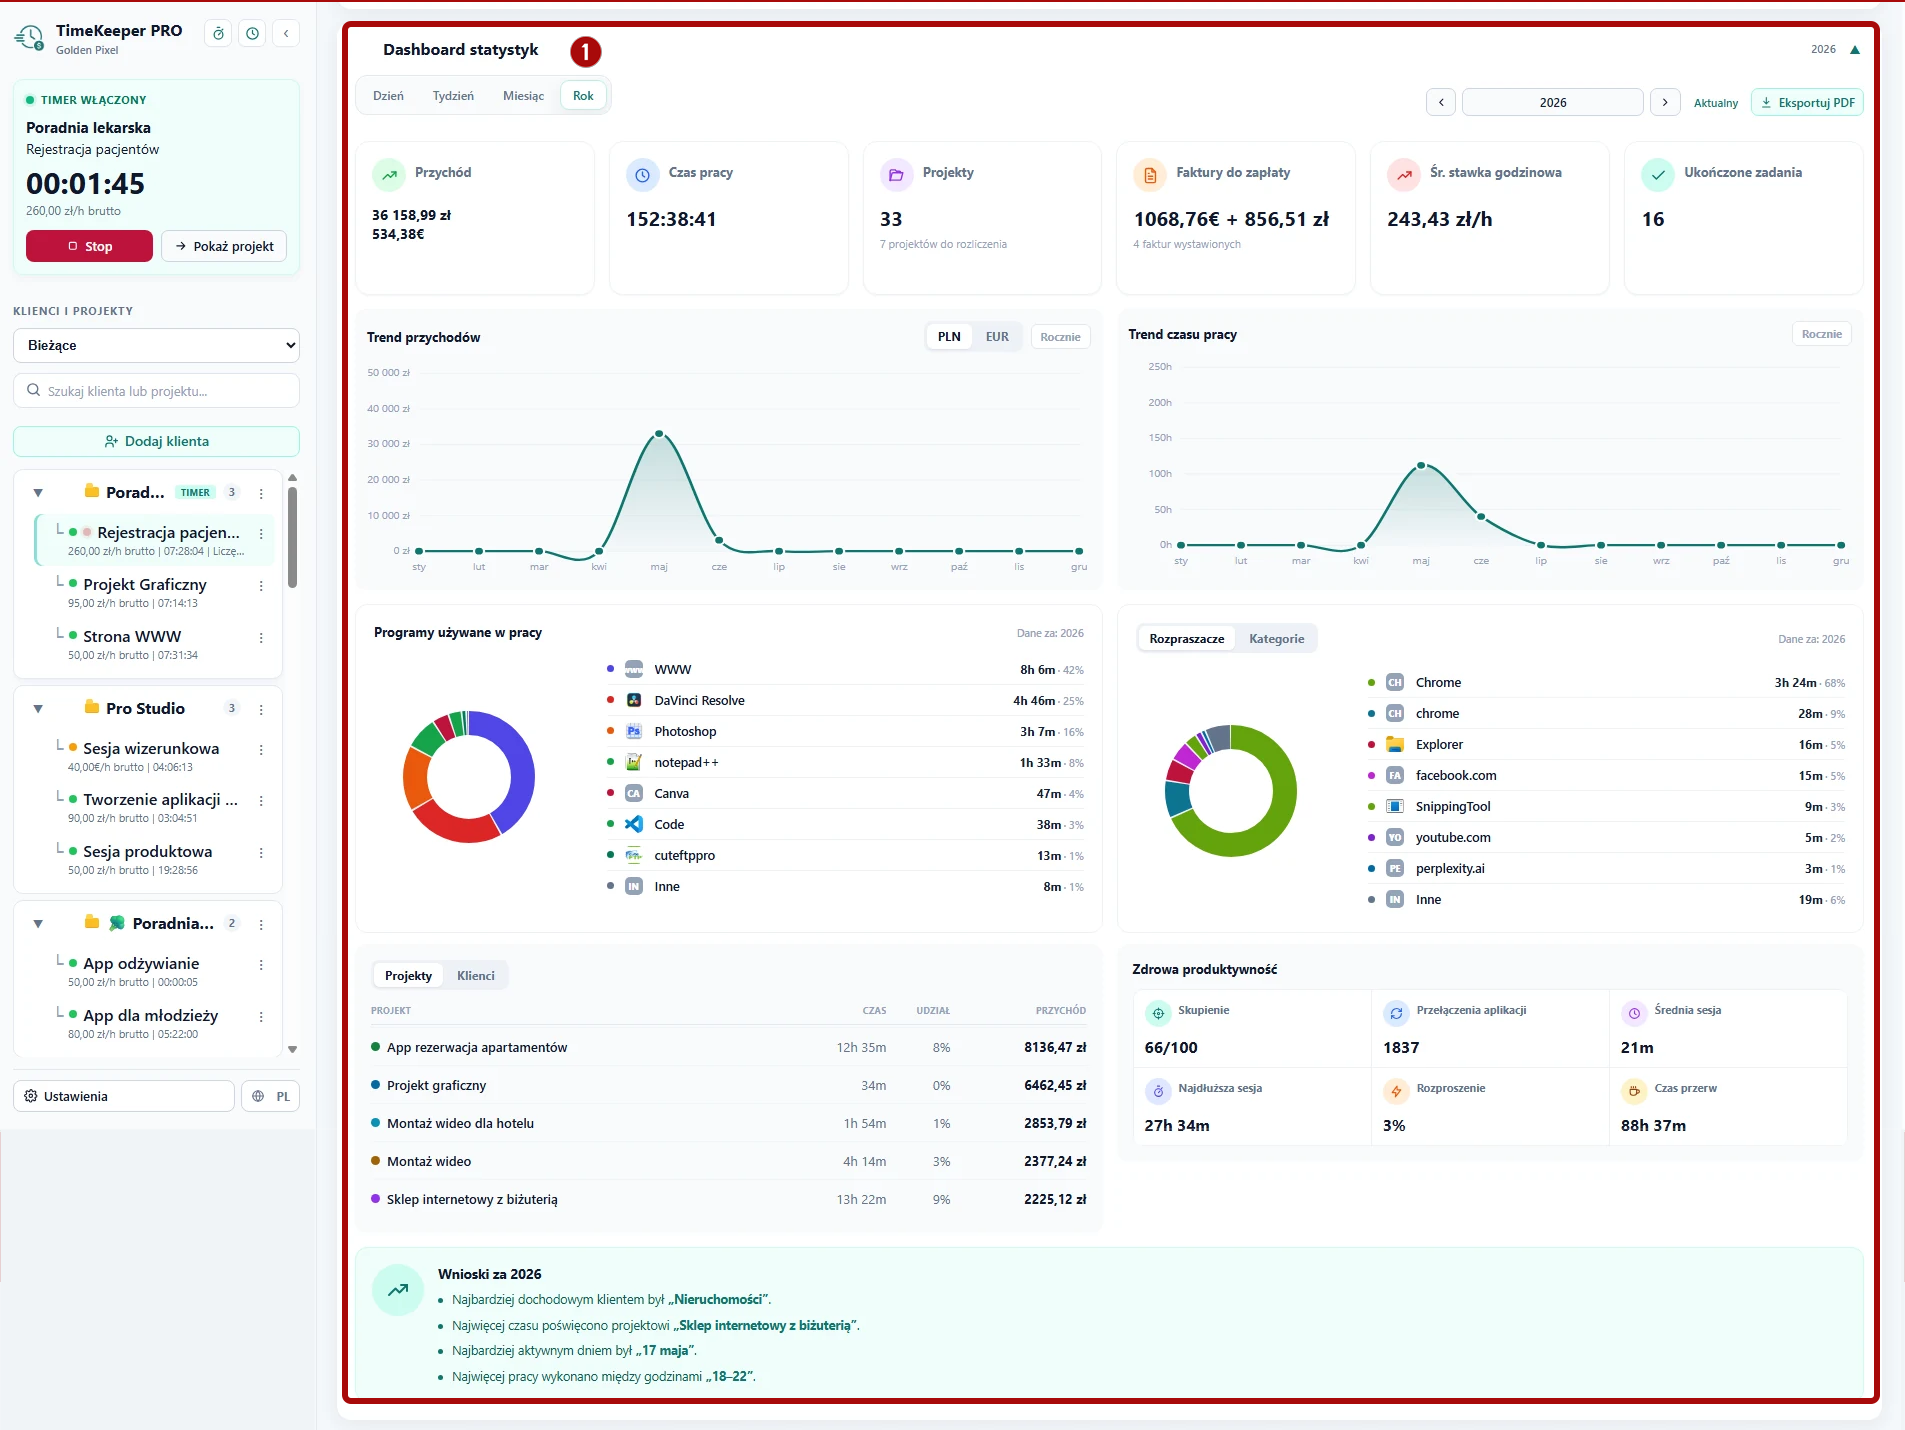This screenshot has width=1905, height=1430.
Task: Open kebab menu for Projekt Graficzny
Action: pos(261,586)
